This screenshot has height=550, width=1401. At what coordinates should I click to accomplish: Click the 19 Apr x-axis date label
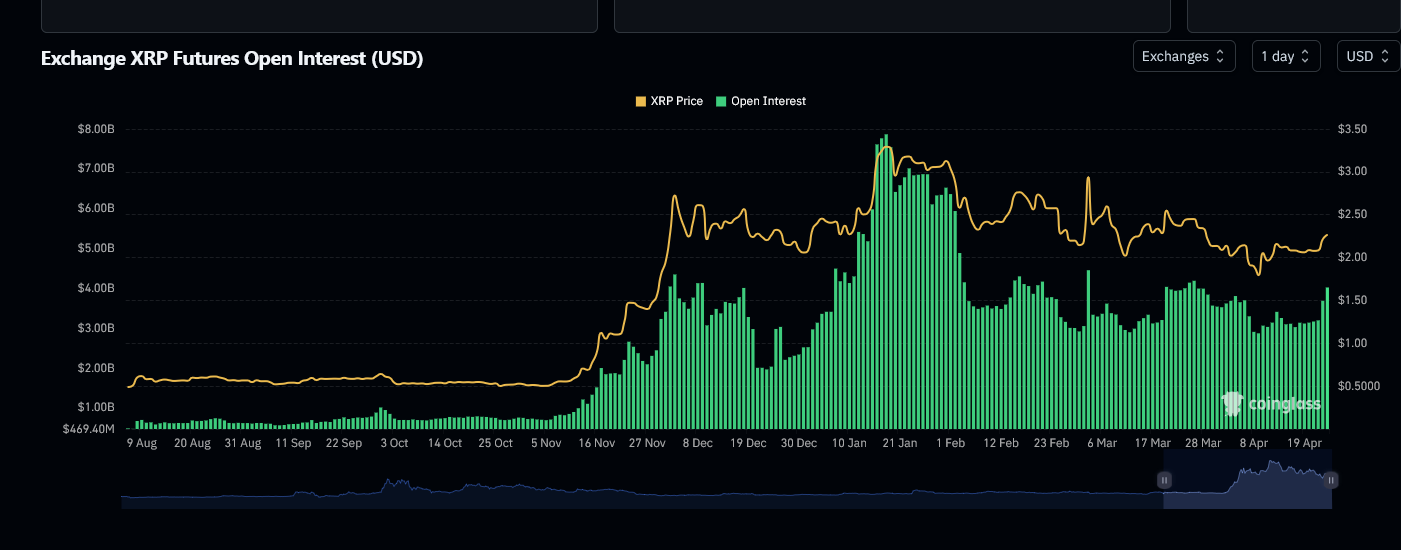coord(1305,443)
